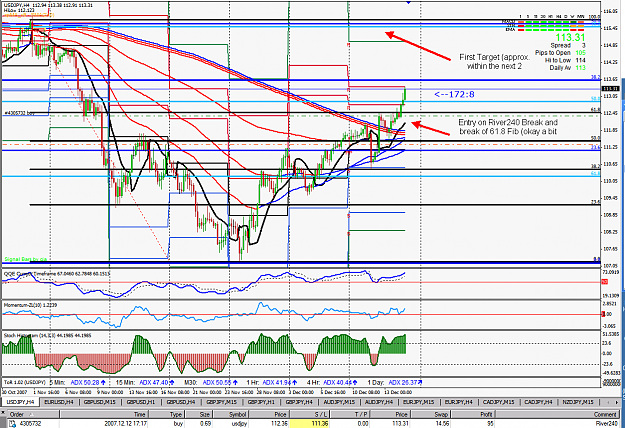625x428 pixels.
Task: Click the <--172:8 chart annotation text
Action: [454, 94]
